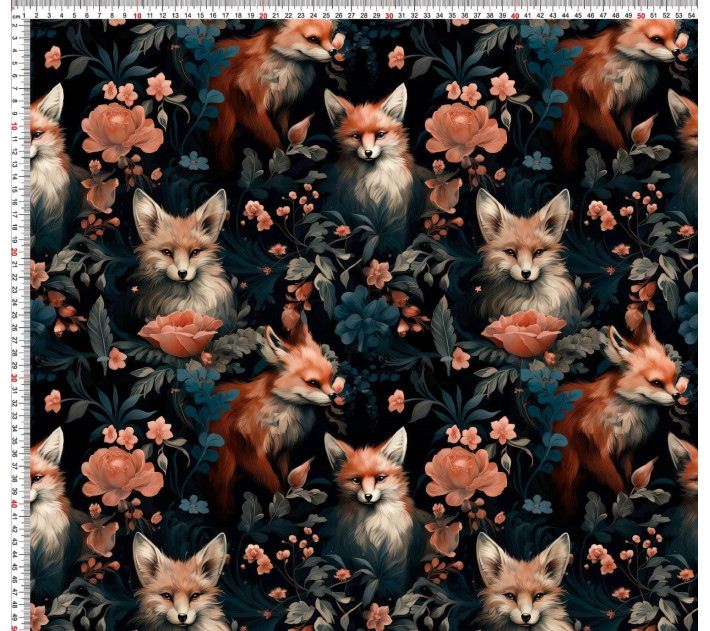710x631 pixels.
Task: Click the red 40 on top ruler
Action: click(x=515, y=16)
